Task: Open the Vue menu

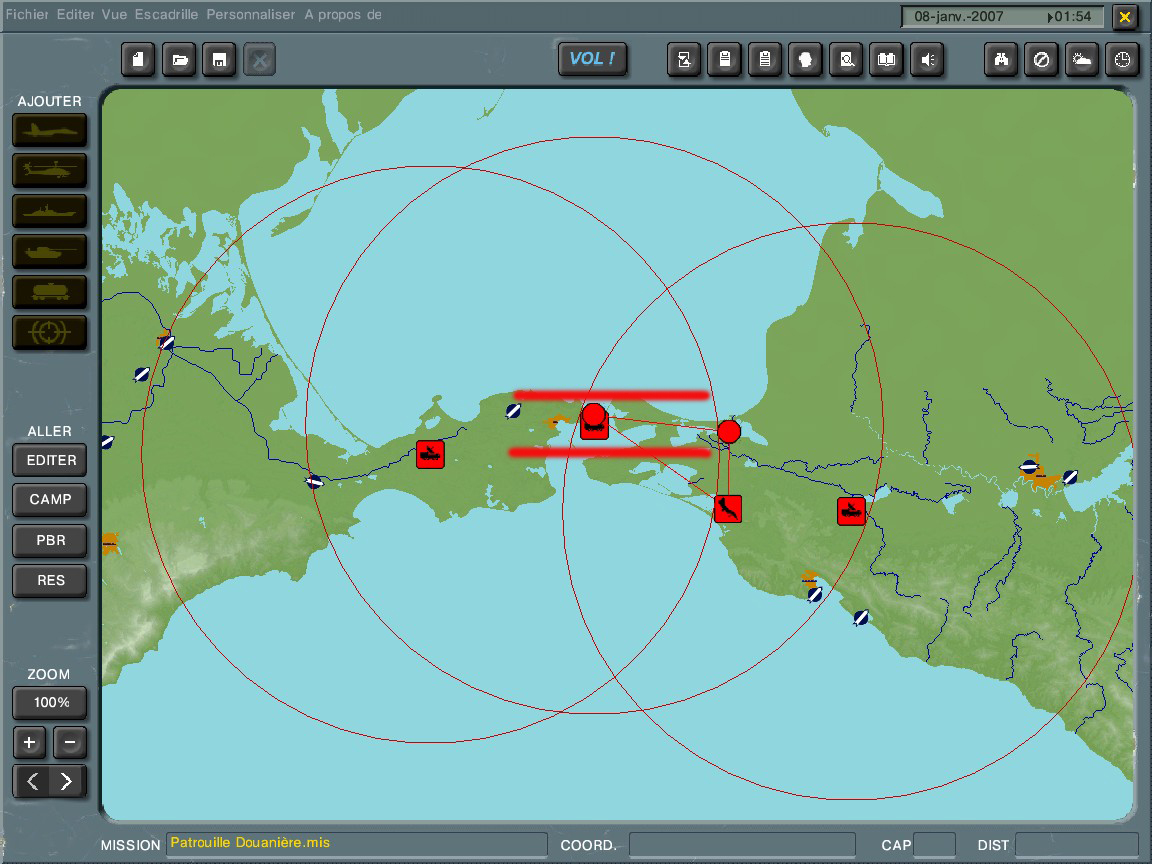Action: 115,15
